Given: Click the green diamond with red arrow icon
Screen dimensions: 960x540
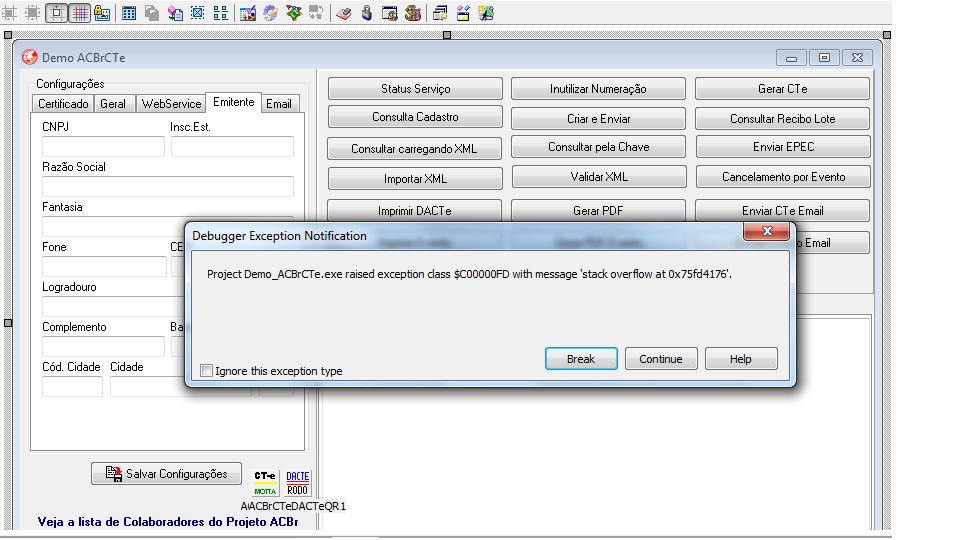Looking at the screenshot, I should tap(294, 13).
